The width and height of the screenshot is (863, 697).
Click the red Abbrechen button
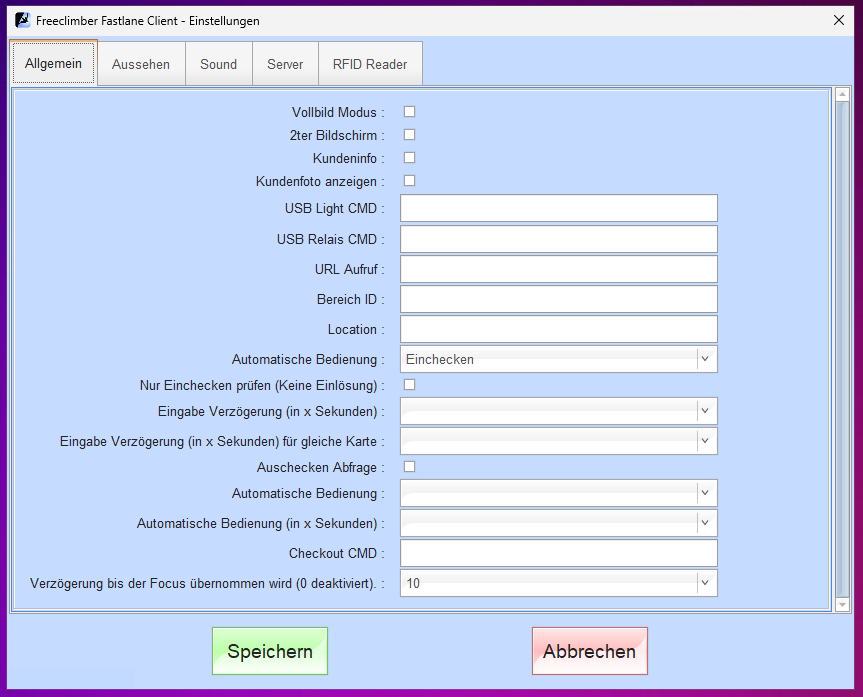(x=589, y=651)
